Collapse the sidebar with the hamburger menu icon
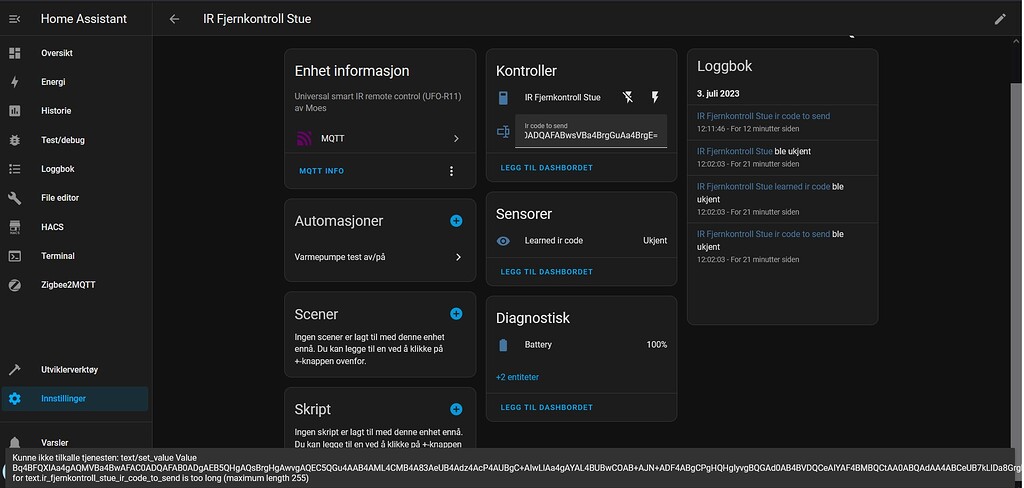 14,18
